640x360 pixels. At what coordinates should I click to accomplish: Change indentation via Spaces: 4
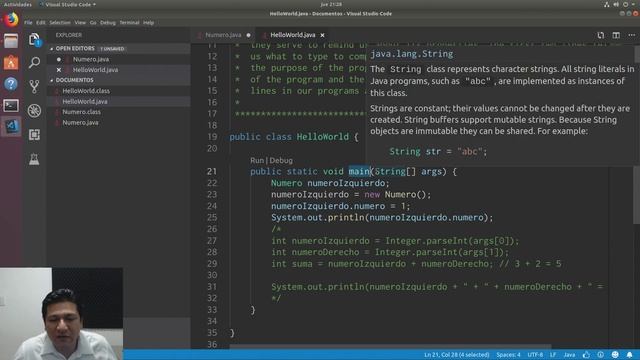coord(508,355)
